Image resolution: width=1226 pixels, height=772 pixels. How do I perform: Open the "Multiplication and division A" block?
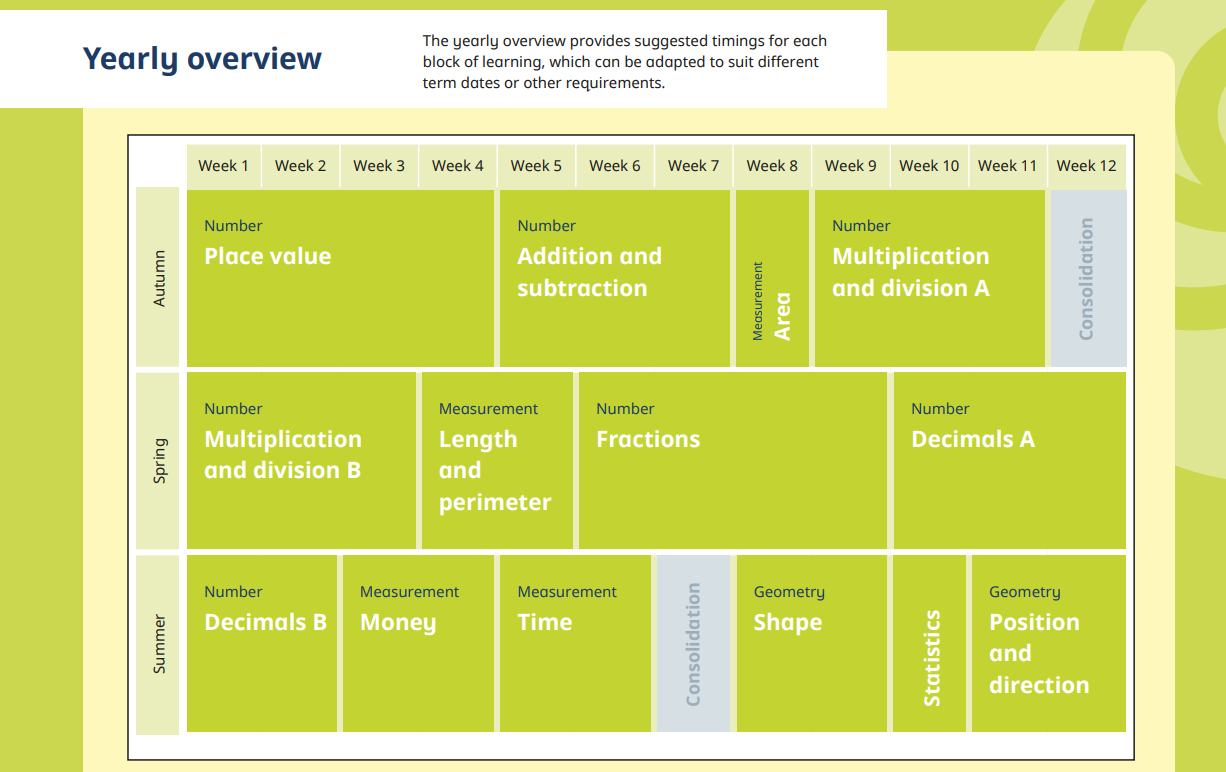(929, 278)
